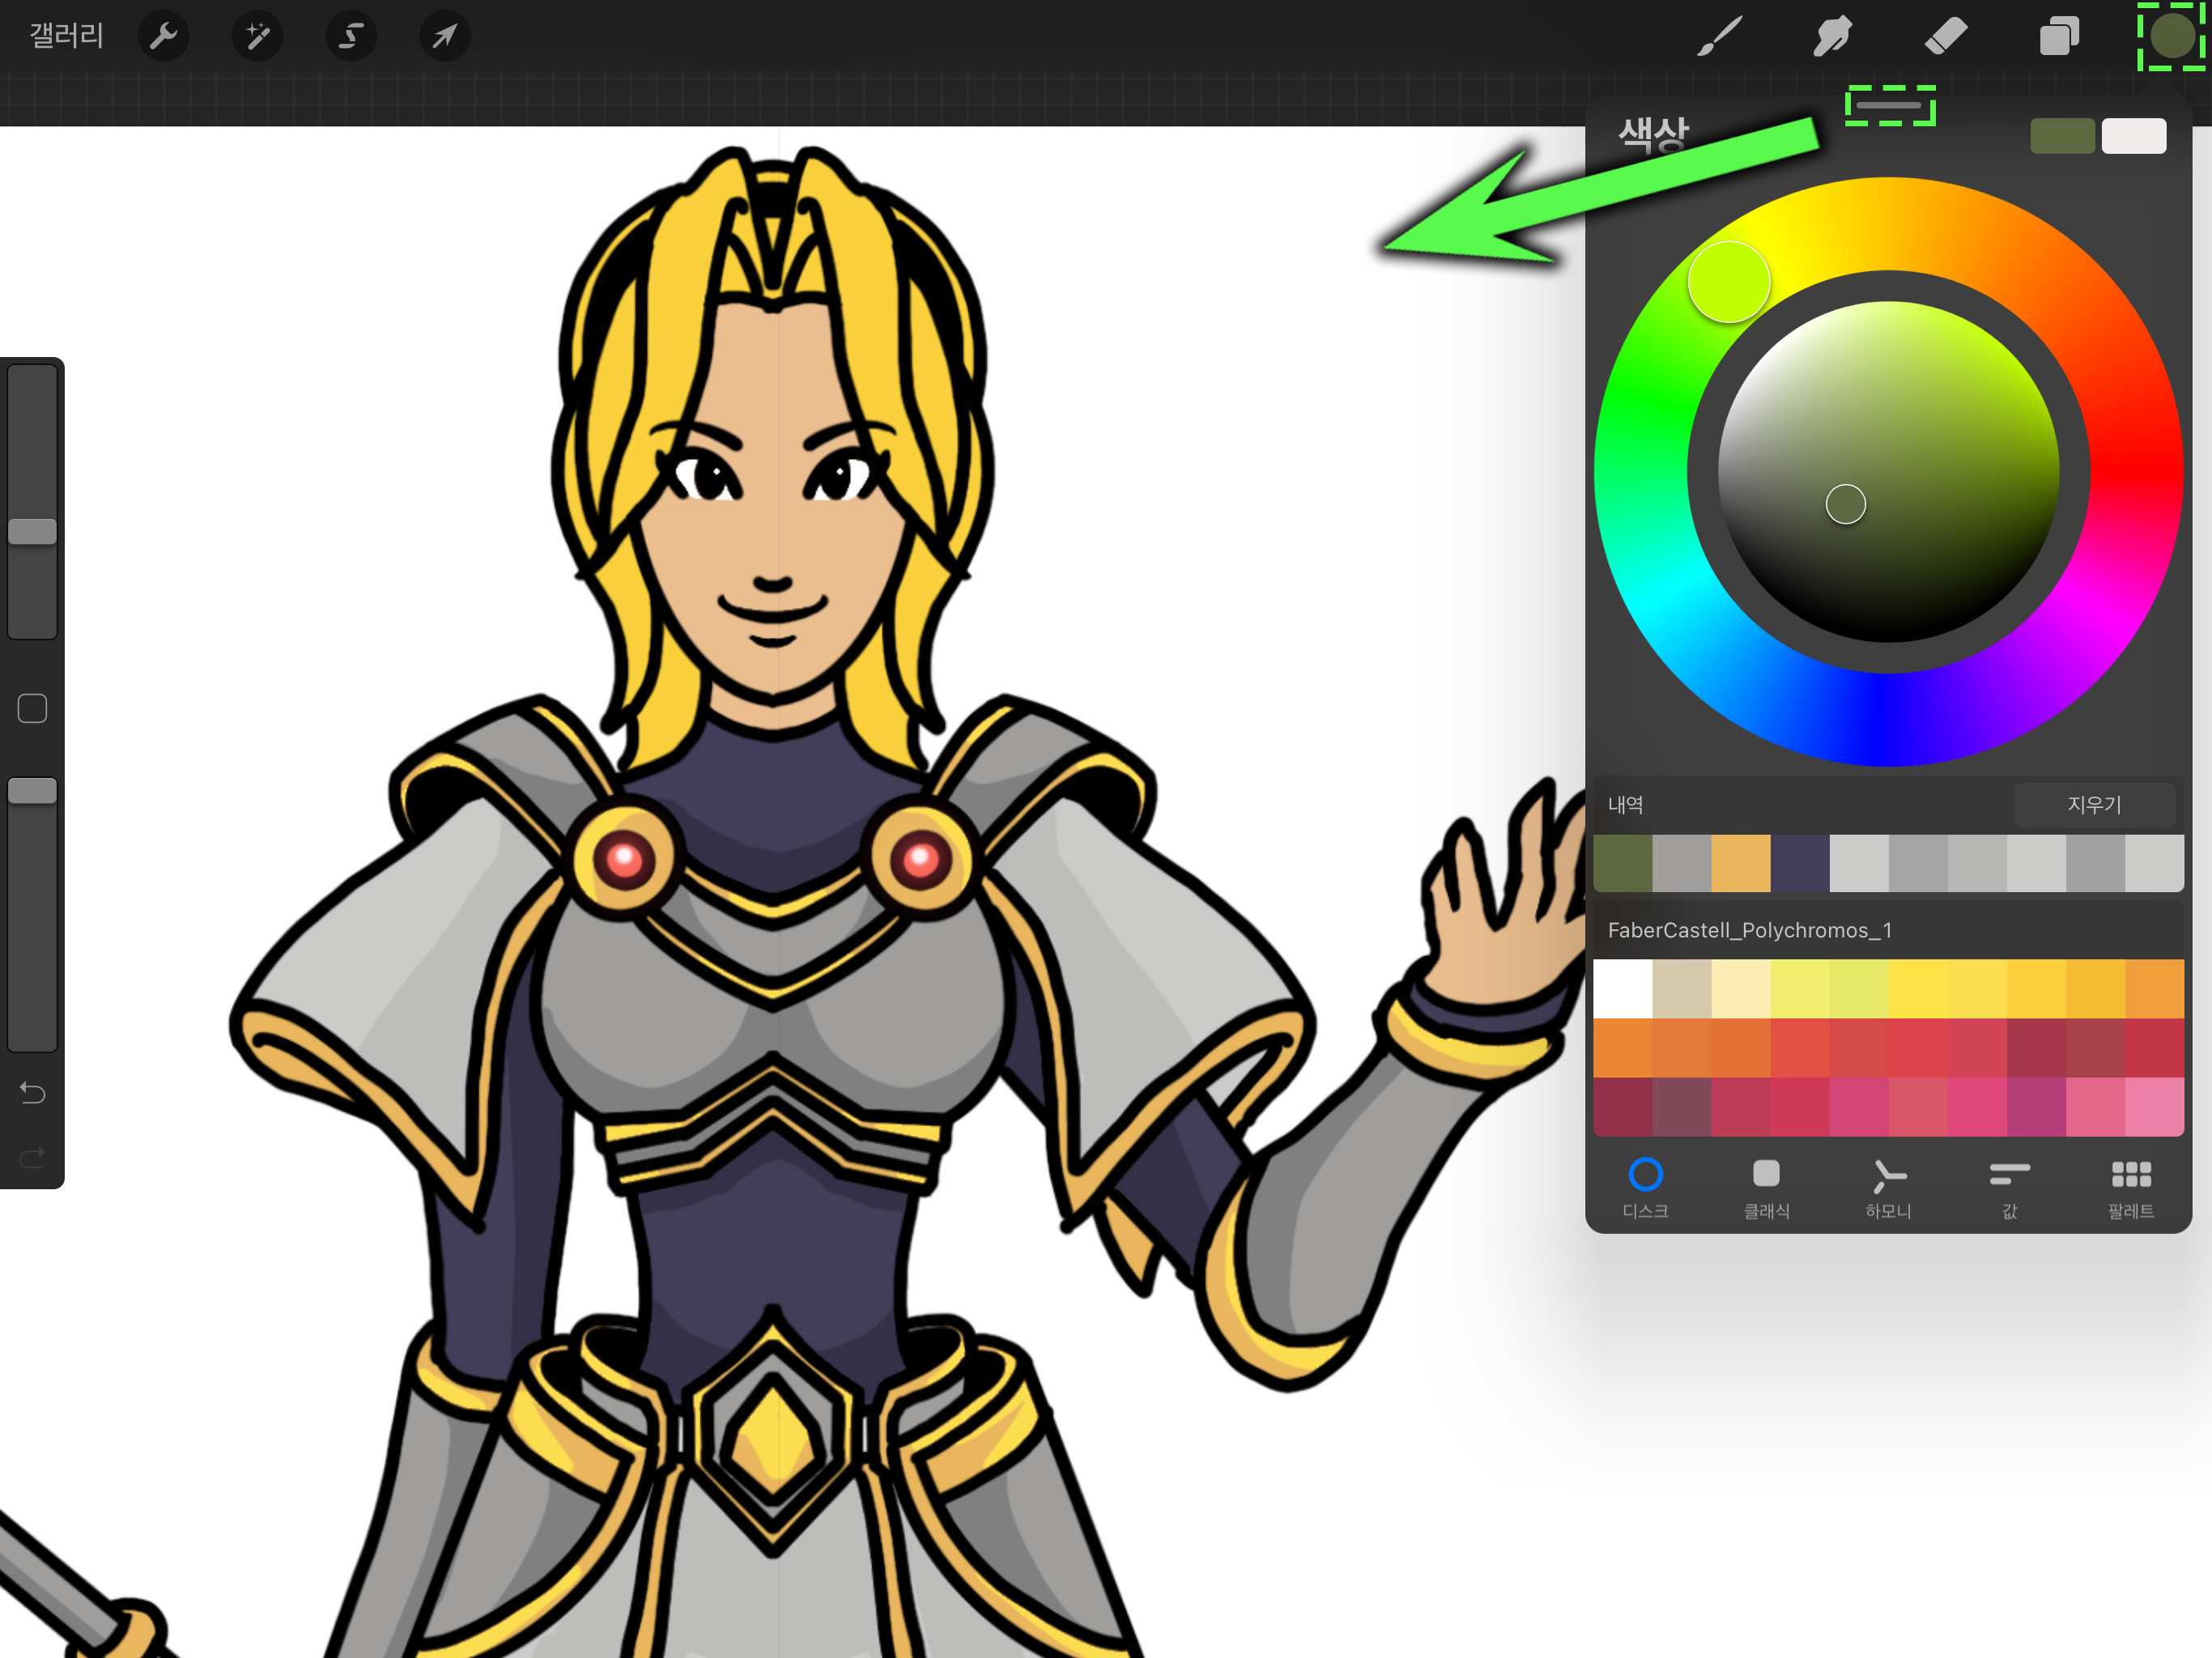2212x1658 pixels.
Task: Open the Layers panel icon
Action: point(2059,37)
